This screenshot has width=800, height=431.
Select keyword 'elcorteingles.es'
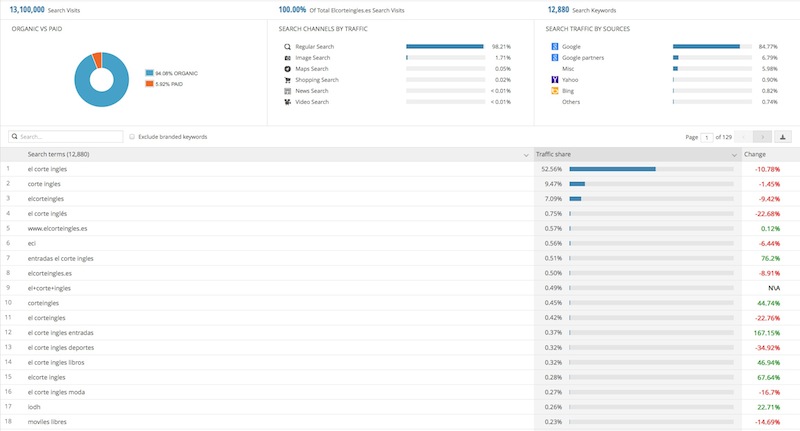point(49,273)
